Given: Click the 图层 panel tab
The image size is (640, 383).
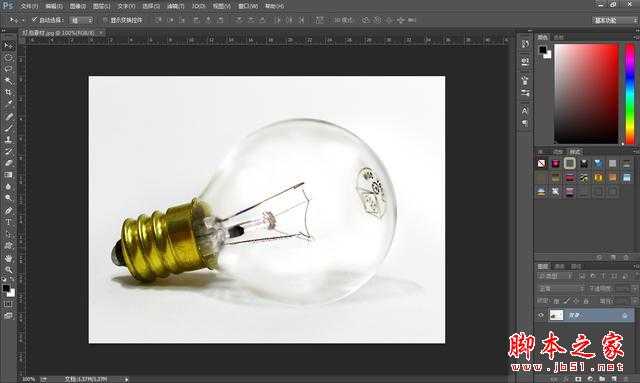Looking at the screenshot, I should (x=542, y=266).
